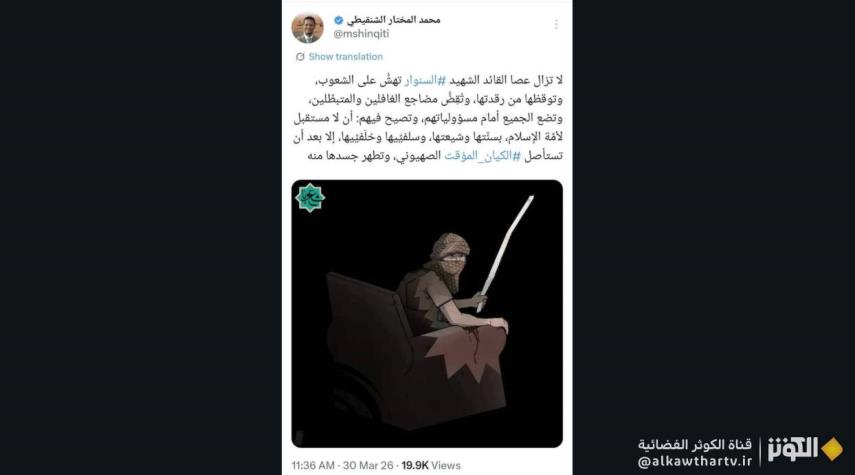Open the three-dot more options menu
This screenshot has height=475, width=855.
click(x=556, y=25)
